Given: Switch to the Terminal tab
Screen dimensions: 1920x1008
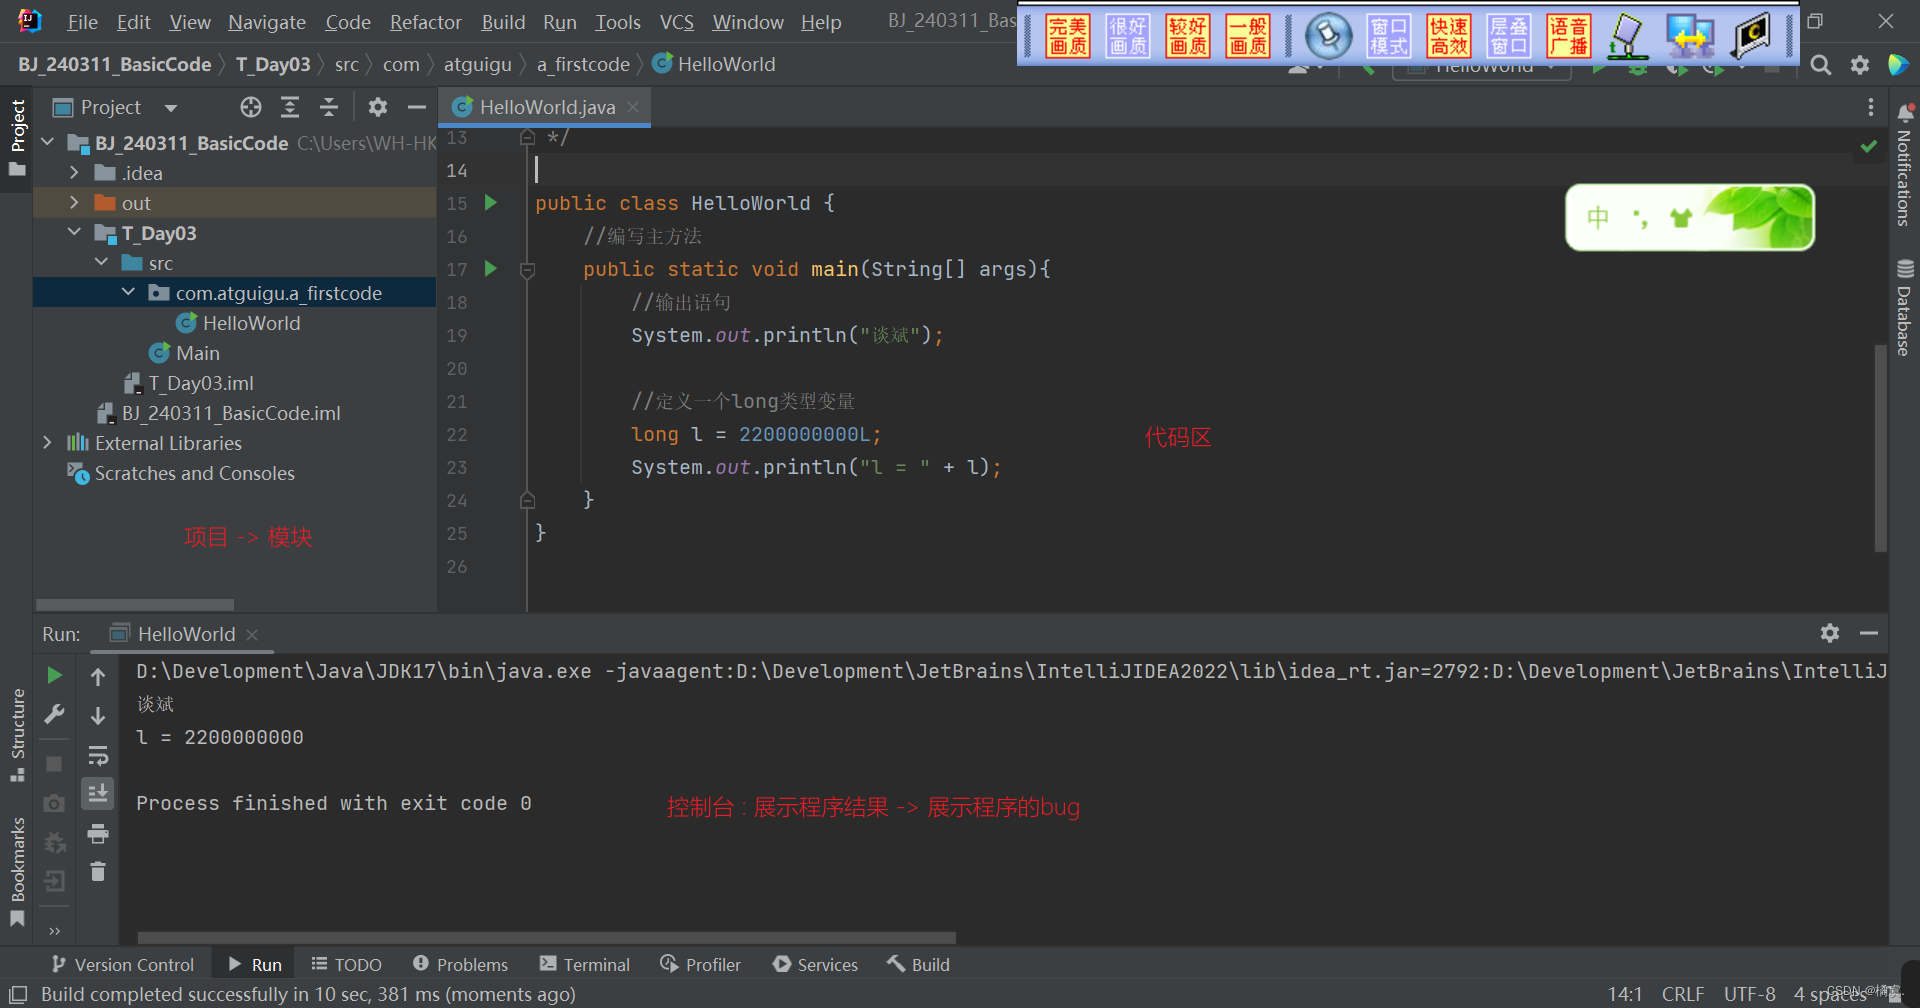Looking at the screenshot, I should [584, 964].
